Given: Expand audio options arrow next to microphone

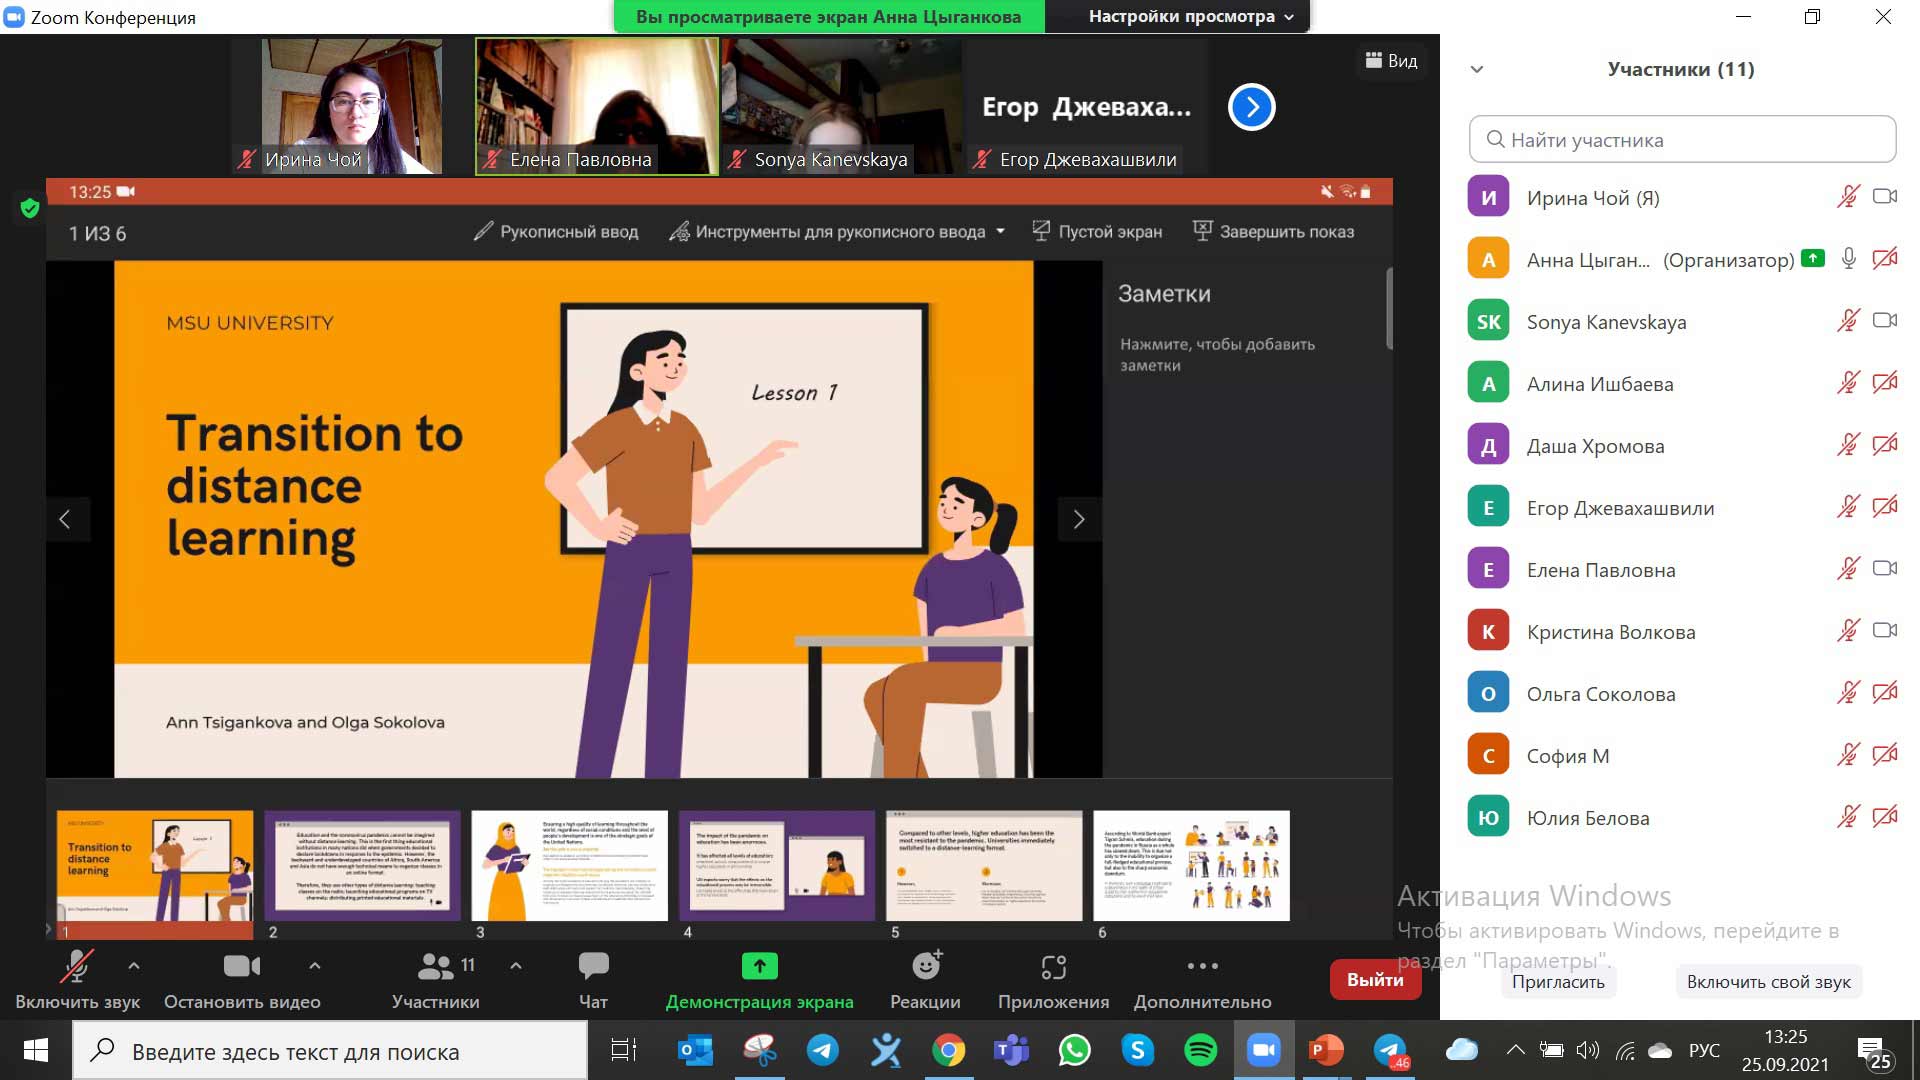Looking at the screenshot, I should (x=134, y=966).
